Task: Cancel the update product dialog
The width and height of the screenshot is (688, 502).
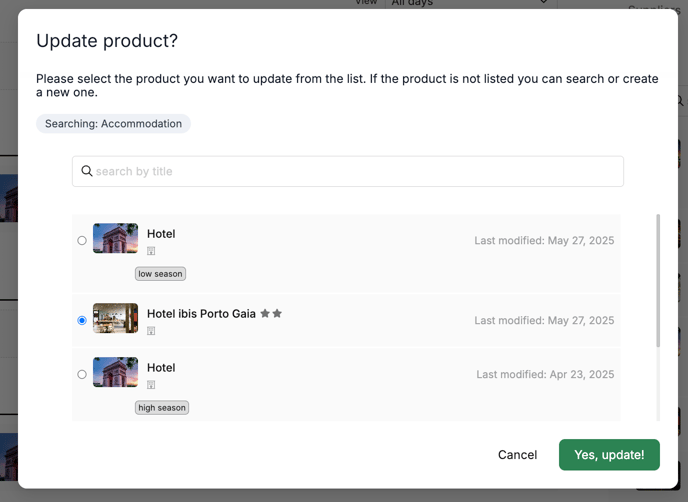Action: click(x=517, y=455)
